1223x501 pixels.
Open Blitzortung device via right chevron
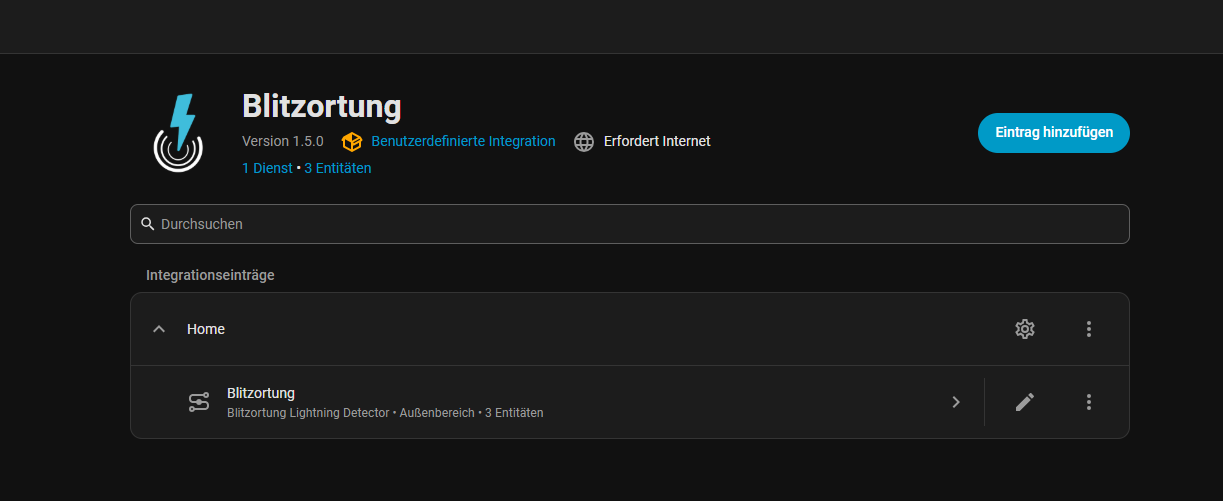(956, 402)
